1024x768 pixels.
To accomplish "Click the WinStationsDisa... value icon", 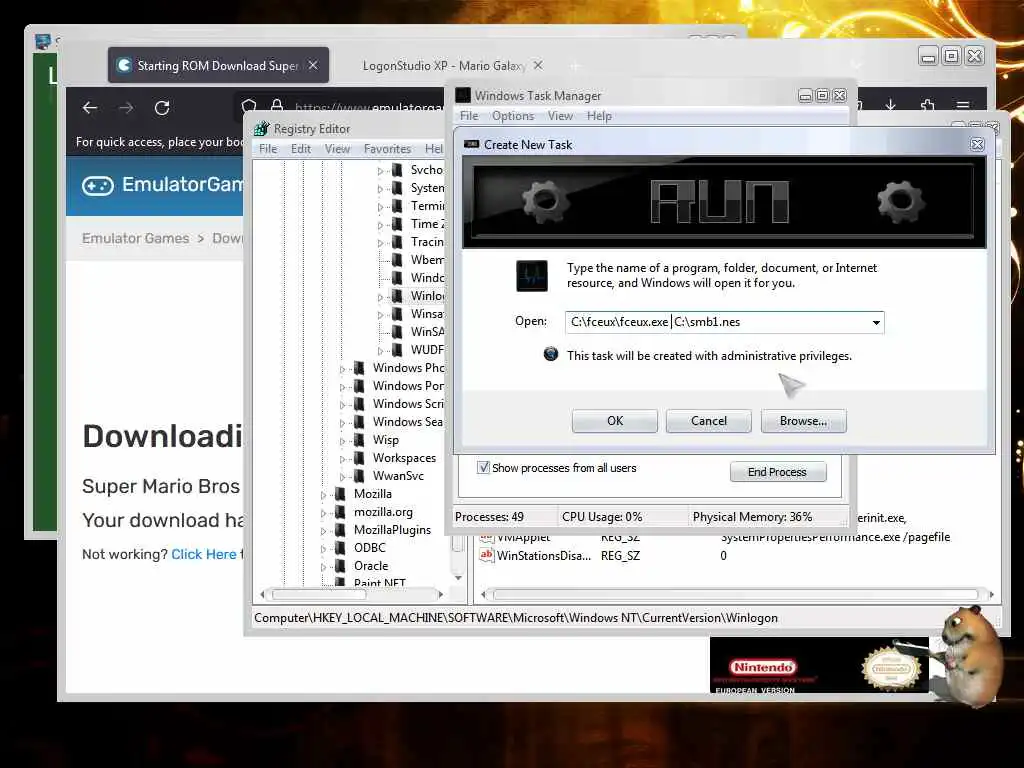I will [x=487, y=555].
